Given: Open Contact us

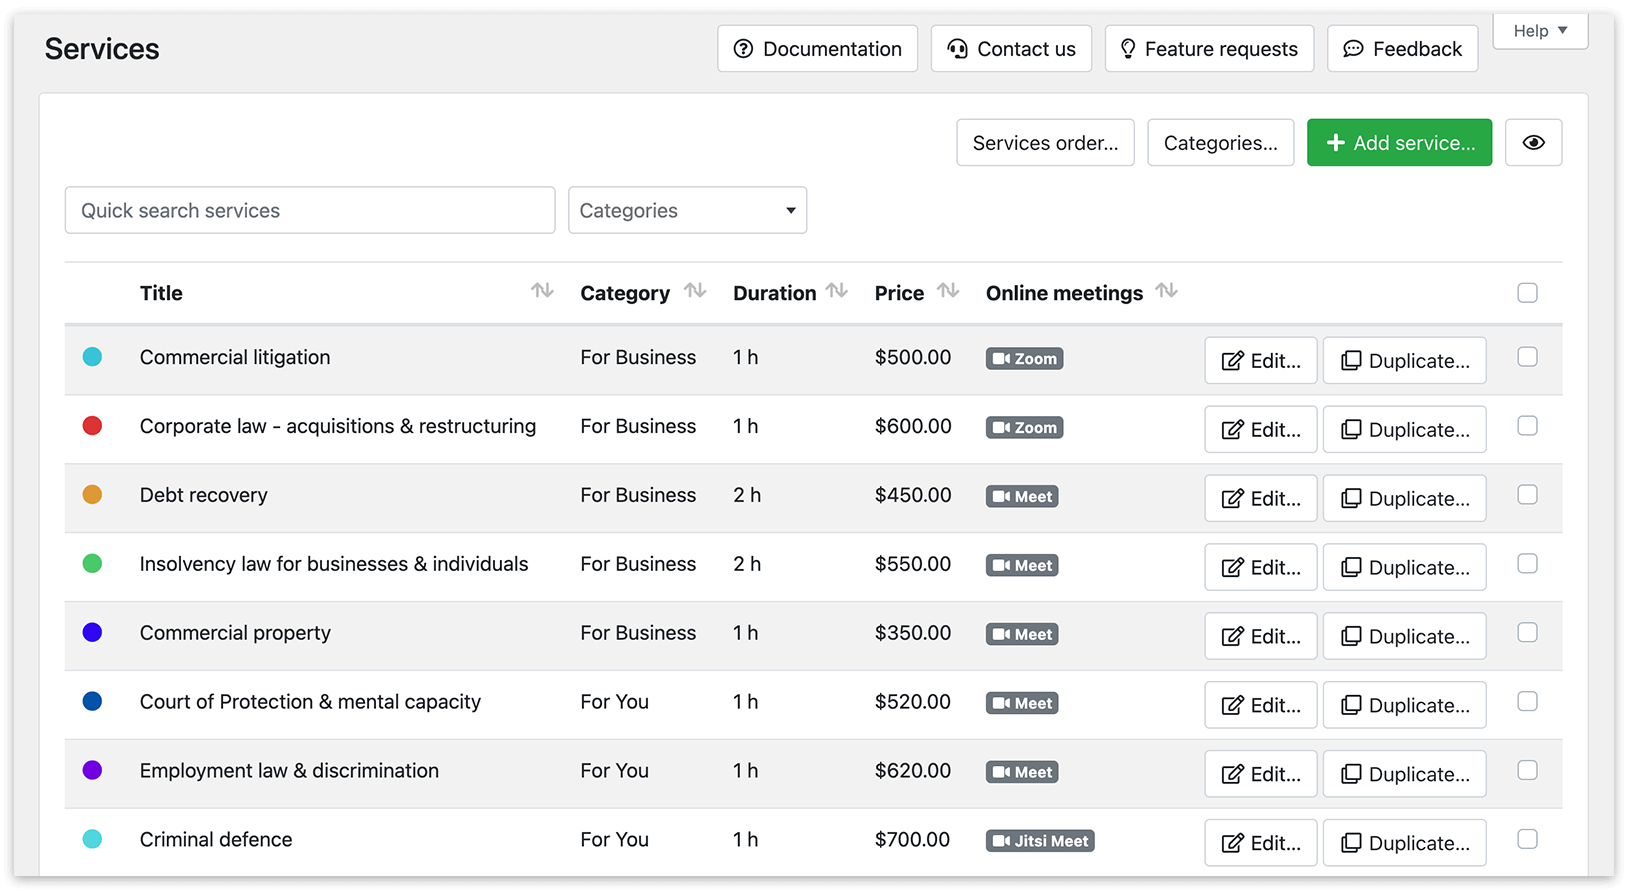Looking at the screenshot, I should point(1012,49).
